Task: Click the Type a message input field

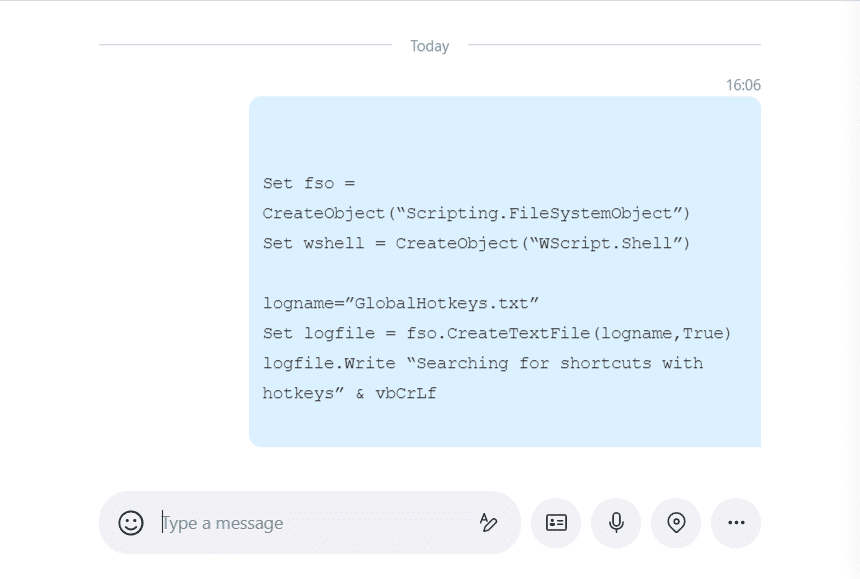Action: click(x=240, y=522)
